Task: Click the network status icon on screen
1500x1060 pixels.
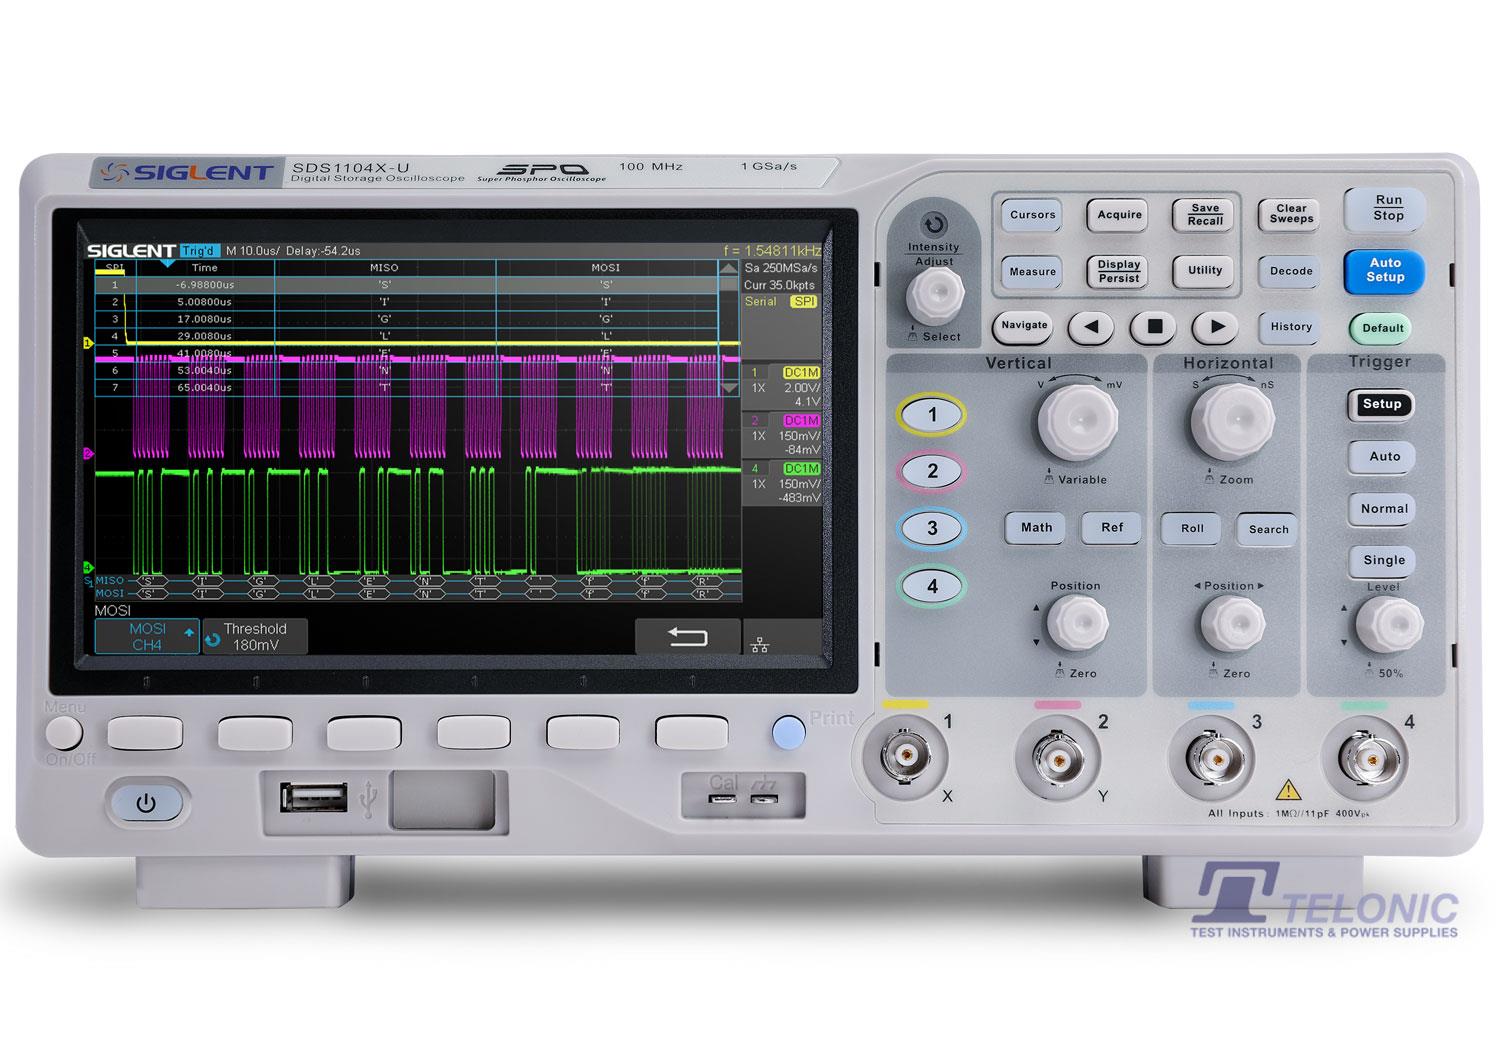Action: pyautogui.click(x=760, y=645)
